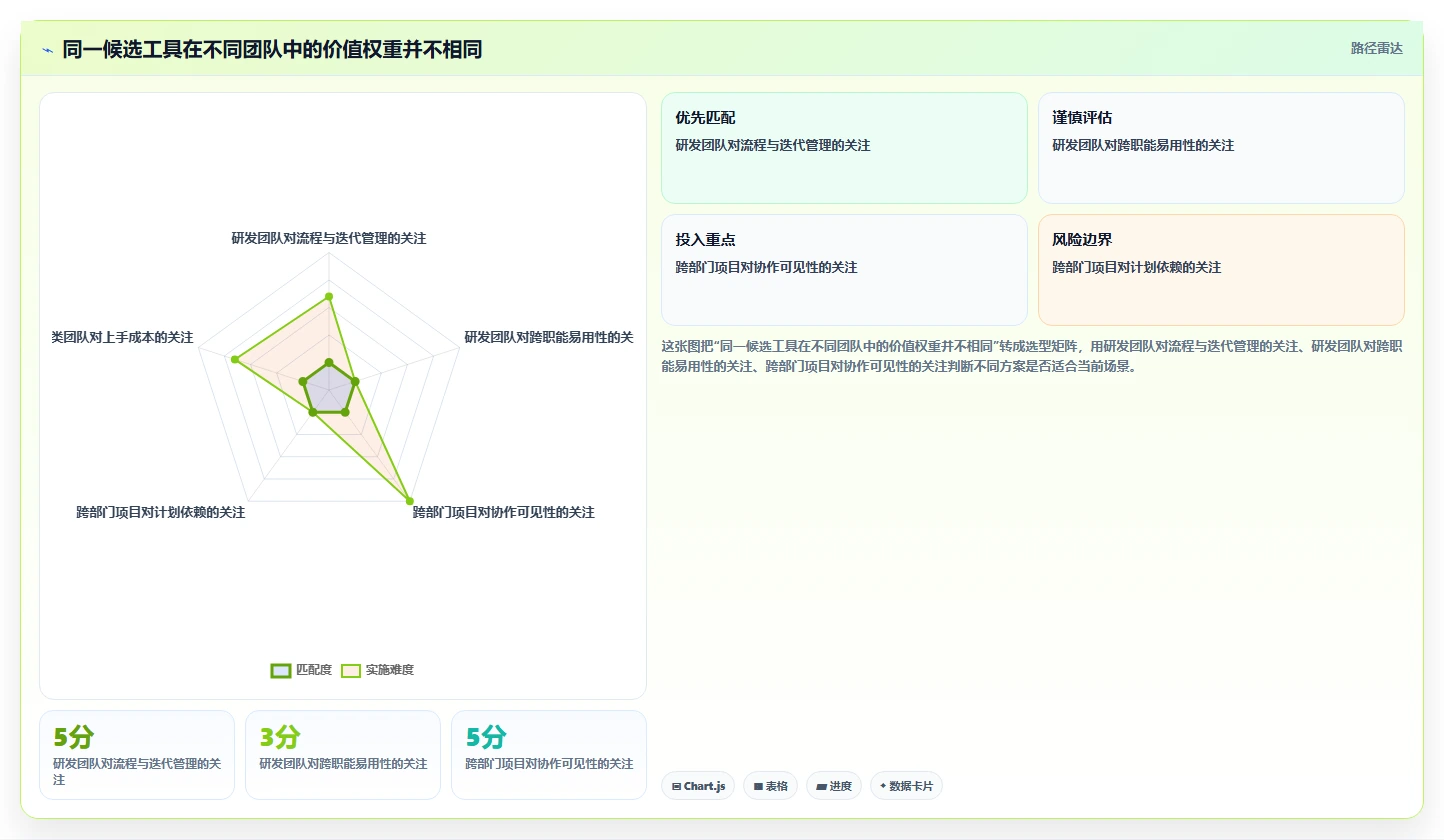
Task: Click radar axis label 研发团队对跨职能易用性的关注
Action: (x=549, y=337)
